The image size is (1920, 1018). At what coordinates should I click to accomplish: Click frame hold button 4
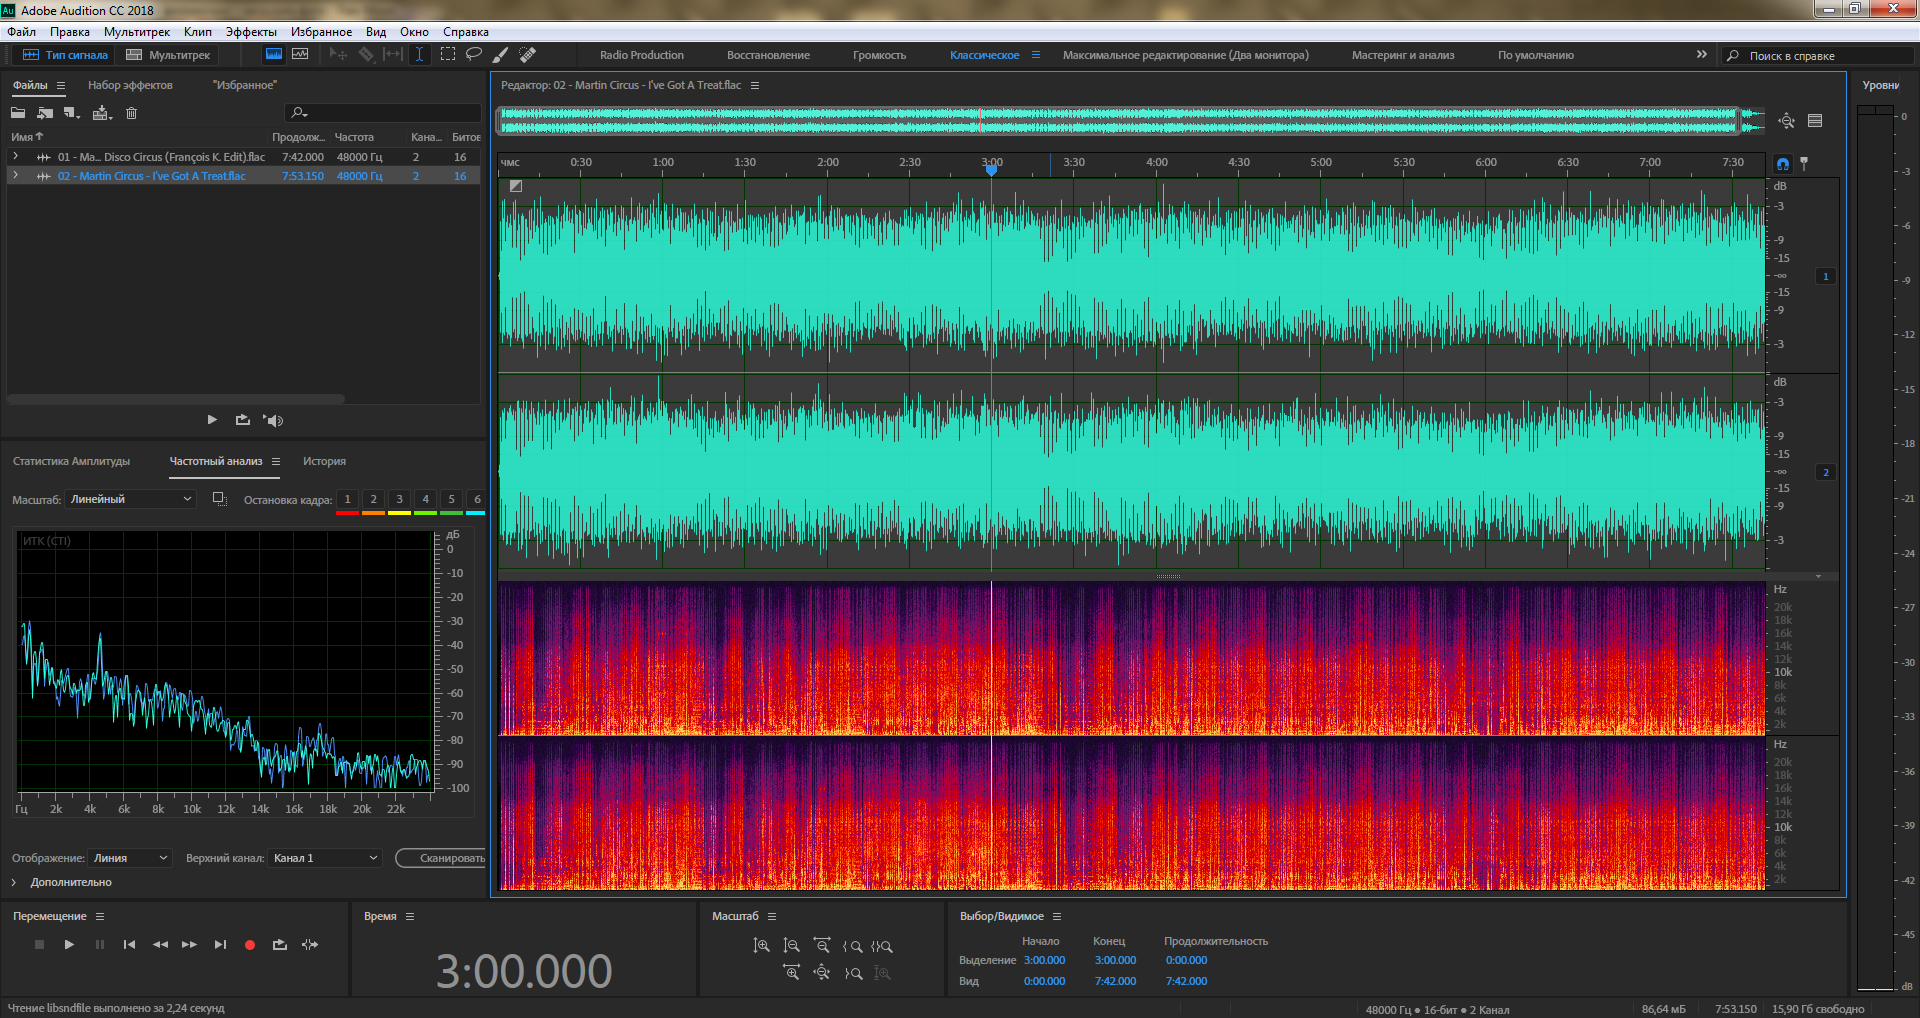[x=425, y=499]
